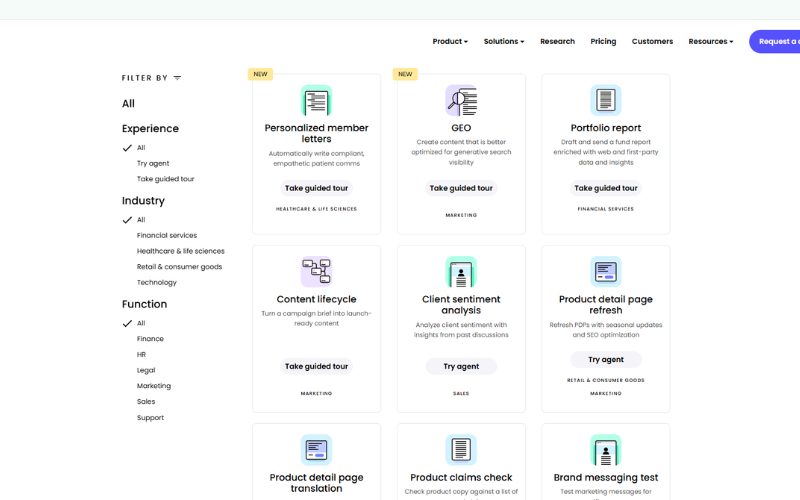
Task: Go to the Research page
Action: tap(557, 41)
